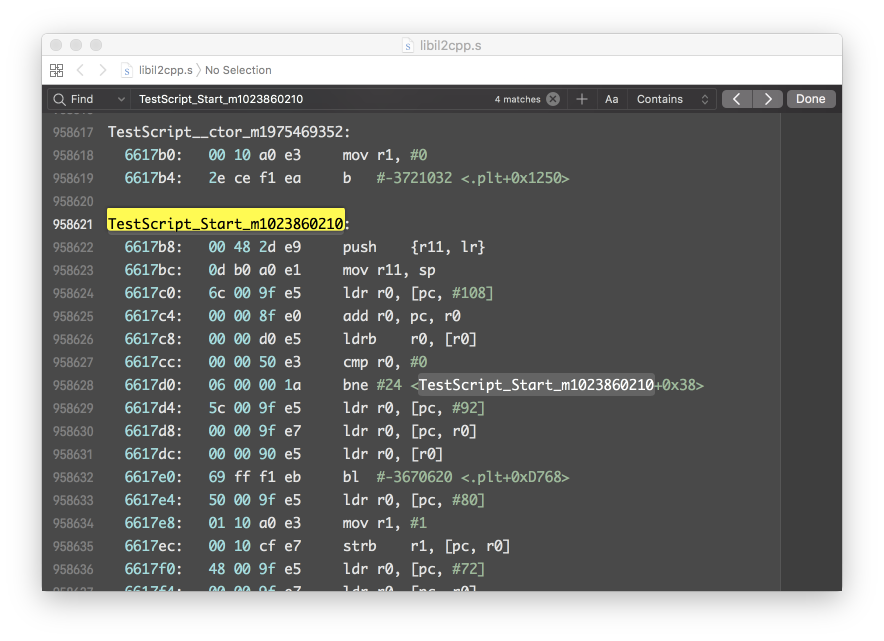
Task: Click the search text field
Action: [x=313, y=99]
